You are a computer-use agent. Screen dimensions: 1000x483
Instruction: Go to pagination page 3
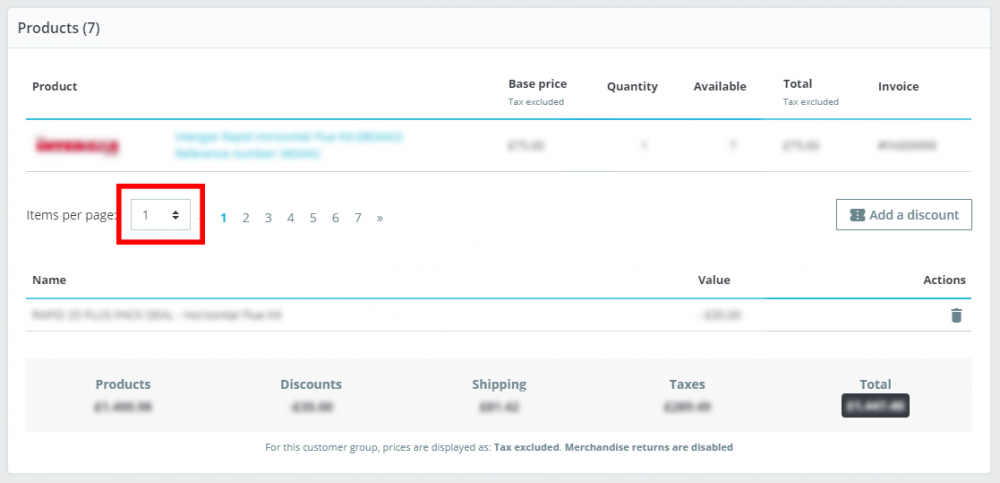pyautogui.click(x=268, y=217)
